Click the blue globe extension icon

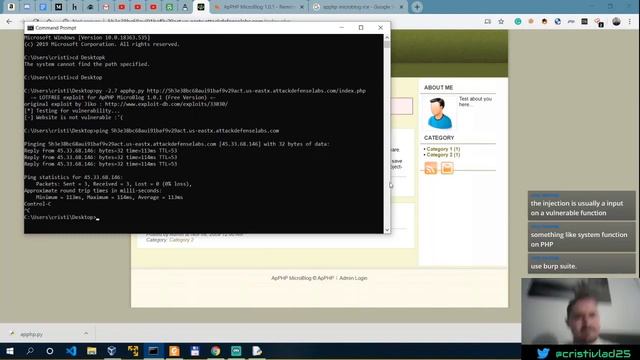pyautogui.click(x=558, y=22)
